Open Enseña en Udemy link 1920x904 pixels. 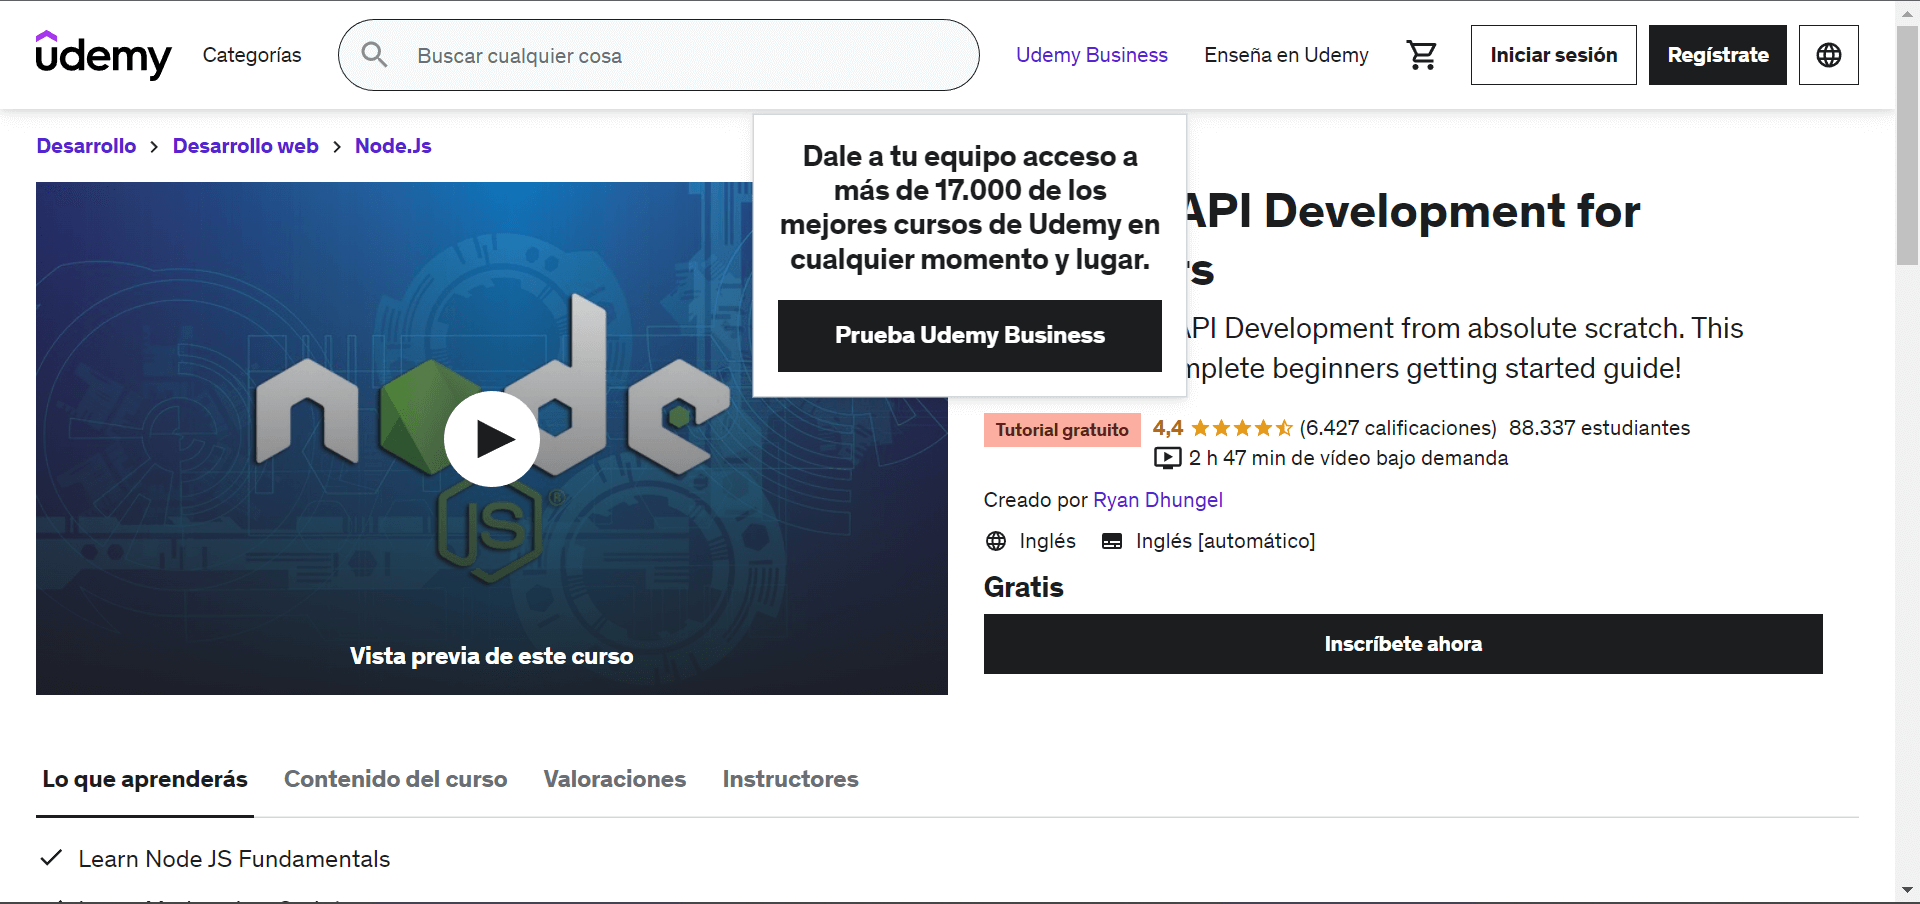[x=1286, y=55]
